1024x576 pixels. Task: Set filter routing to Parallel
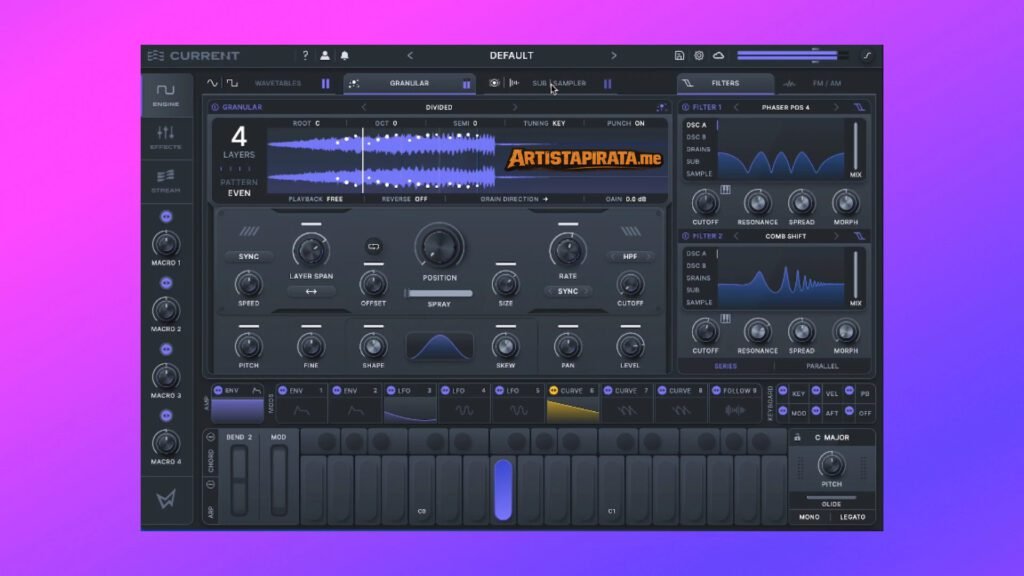coord(823,366)
